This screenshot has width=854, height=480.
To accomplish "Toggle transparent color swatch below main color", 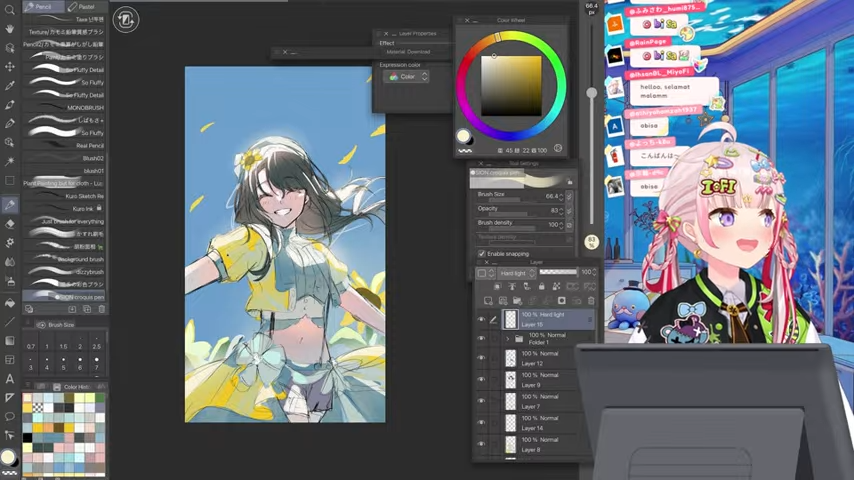I will click(x=9, y=473).
